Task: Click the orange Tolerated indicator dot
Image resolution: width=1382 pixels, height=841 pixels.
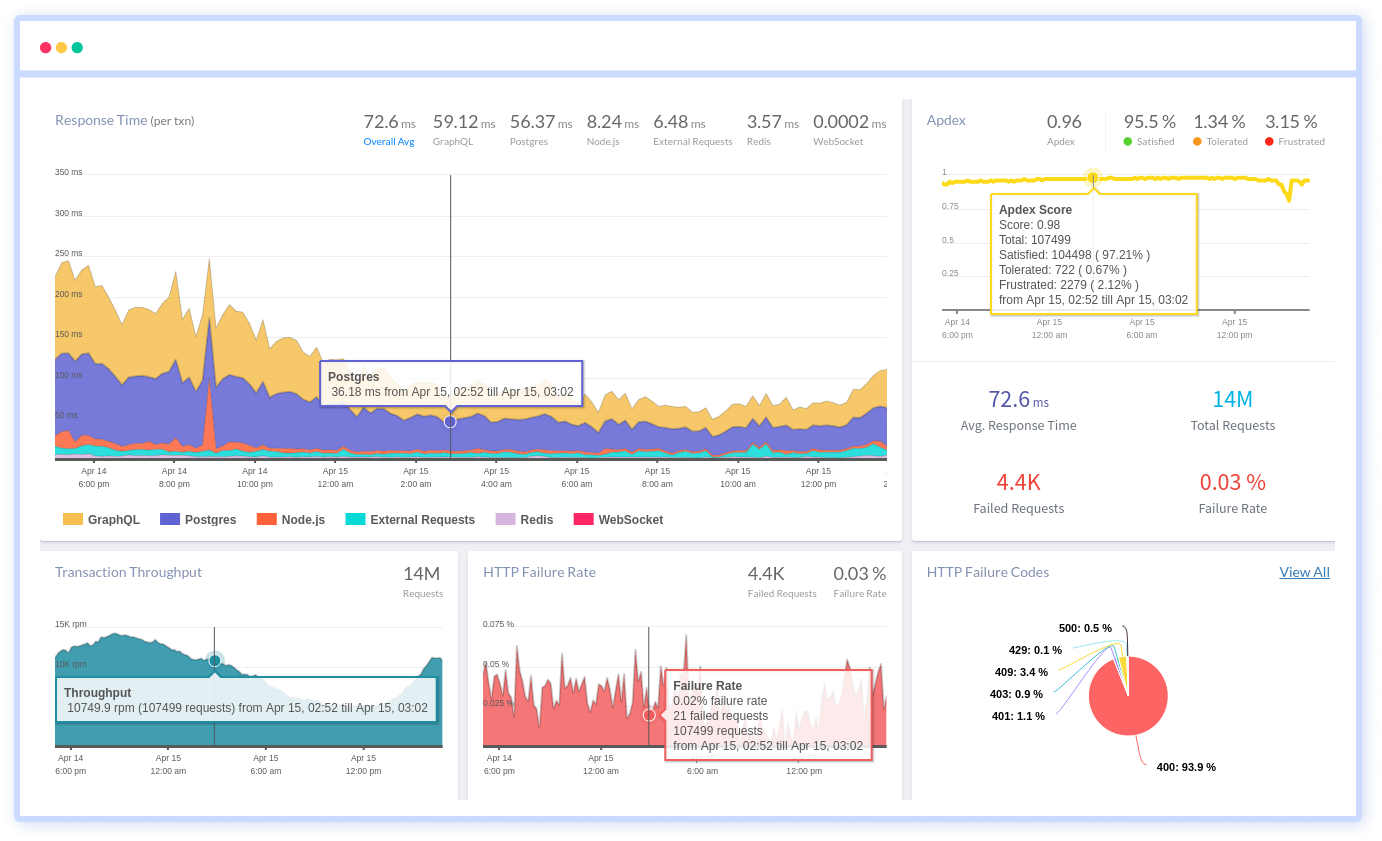Action: 1198,141
